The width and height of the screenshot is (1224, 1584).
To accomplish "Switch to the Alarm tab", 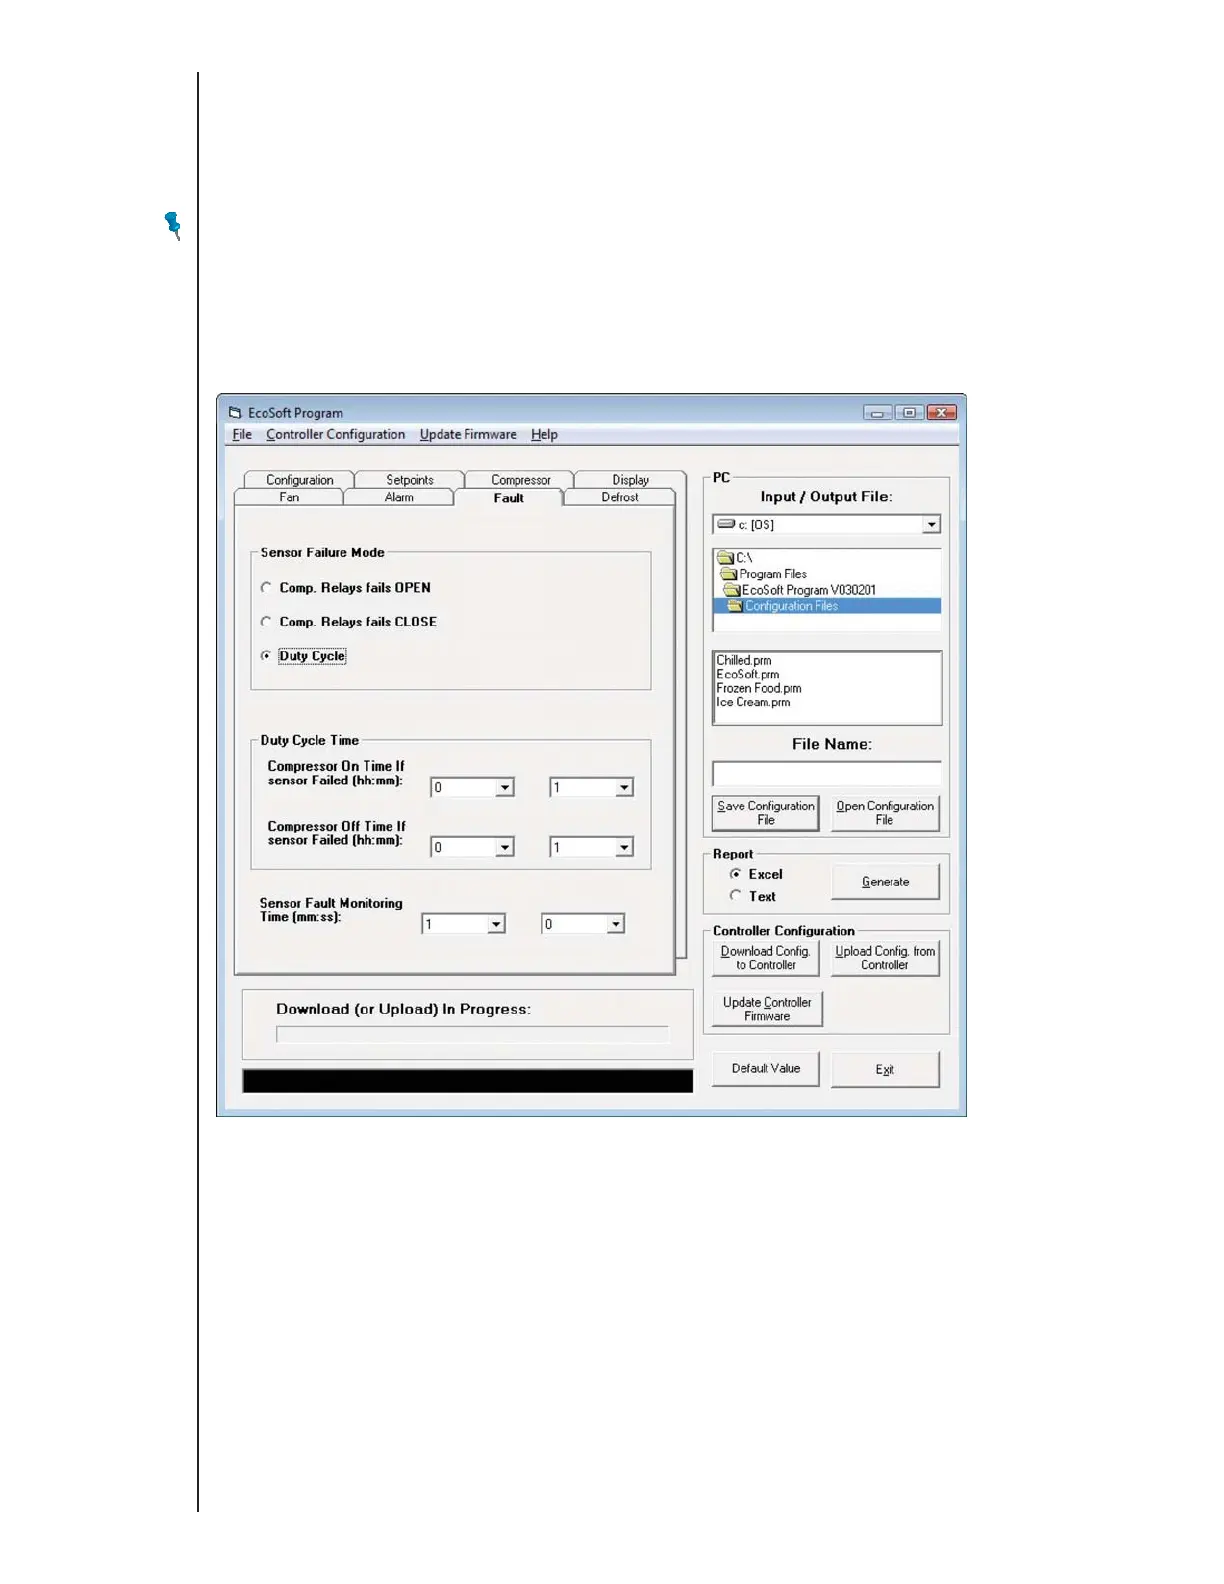I will [x=399, y=497].
